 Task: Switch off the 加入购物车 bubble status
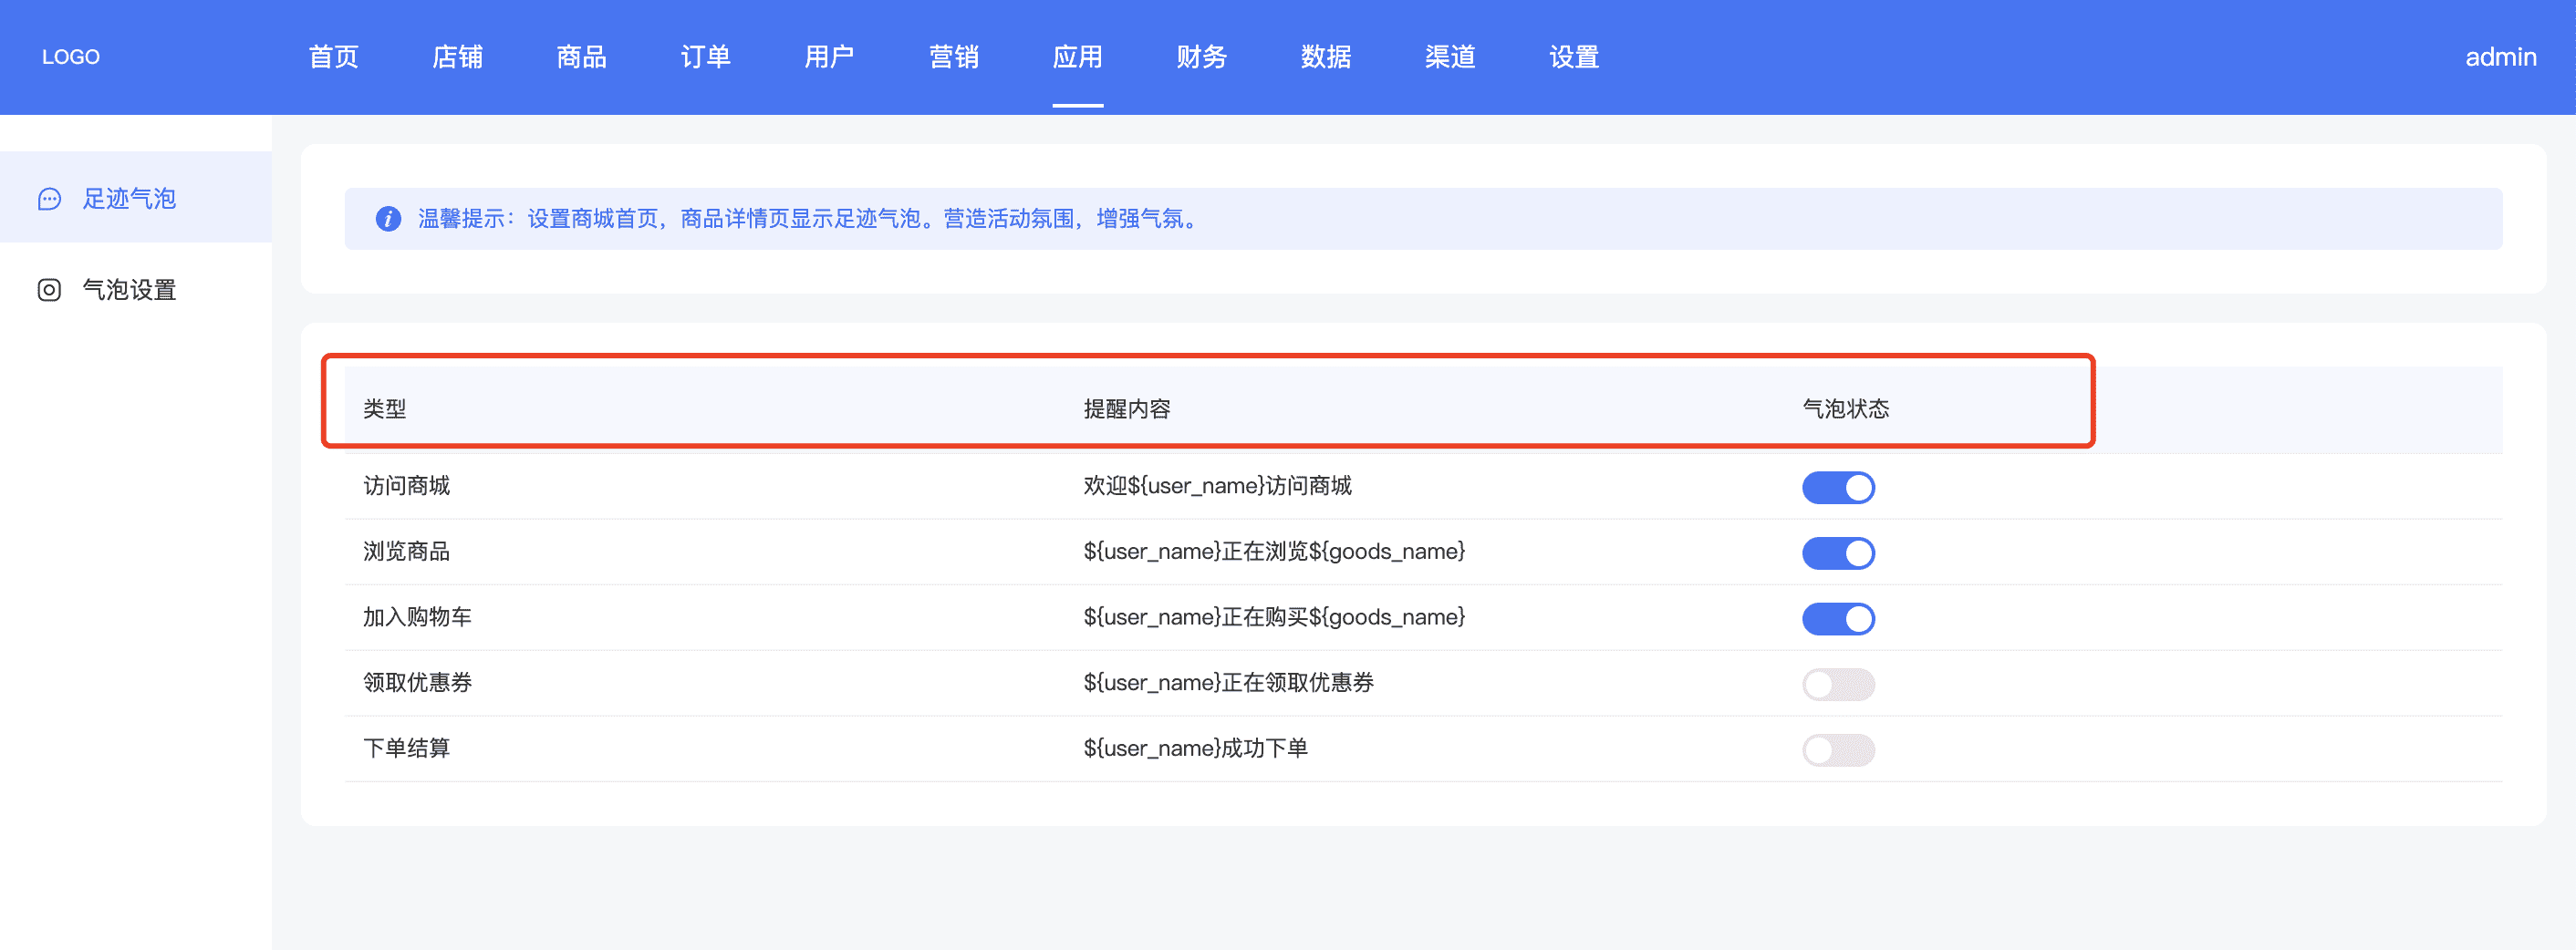pyautogui.click(x=1838, y=619)
